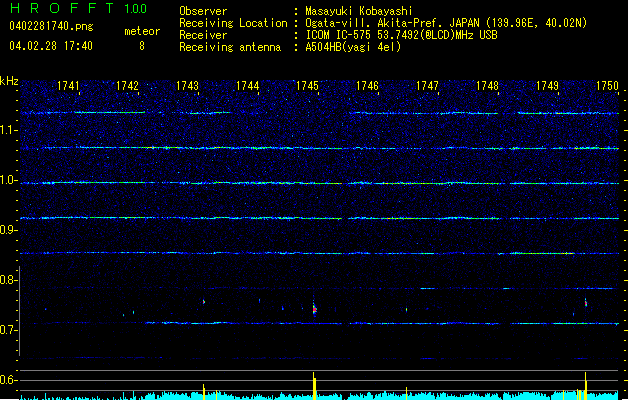Click the meteor count value 8
This screenshot has height=400, width=629.
point(142,46)
